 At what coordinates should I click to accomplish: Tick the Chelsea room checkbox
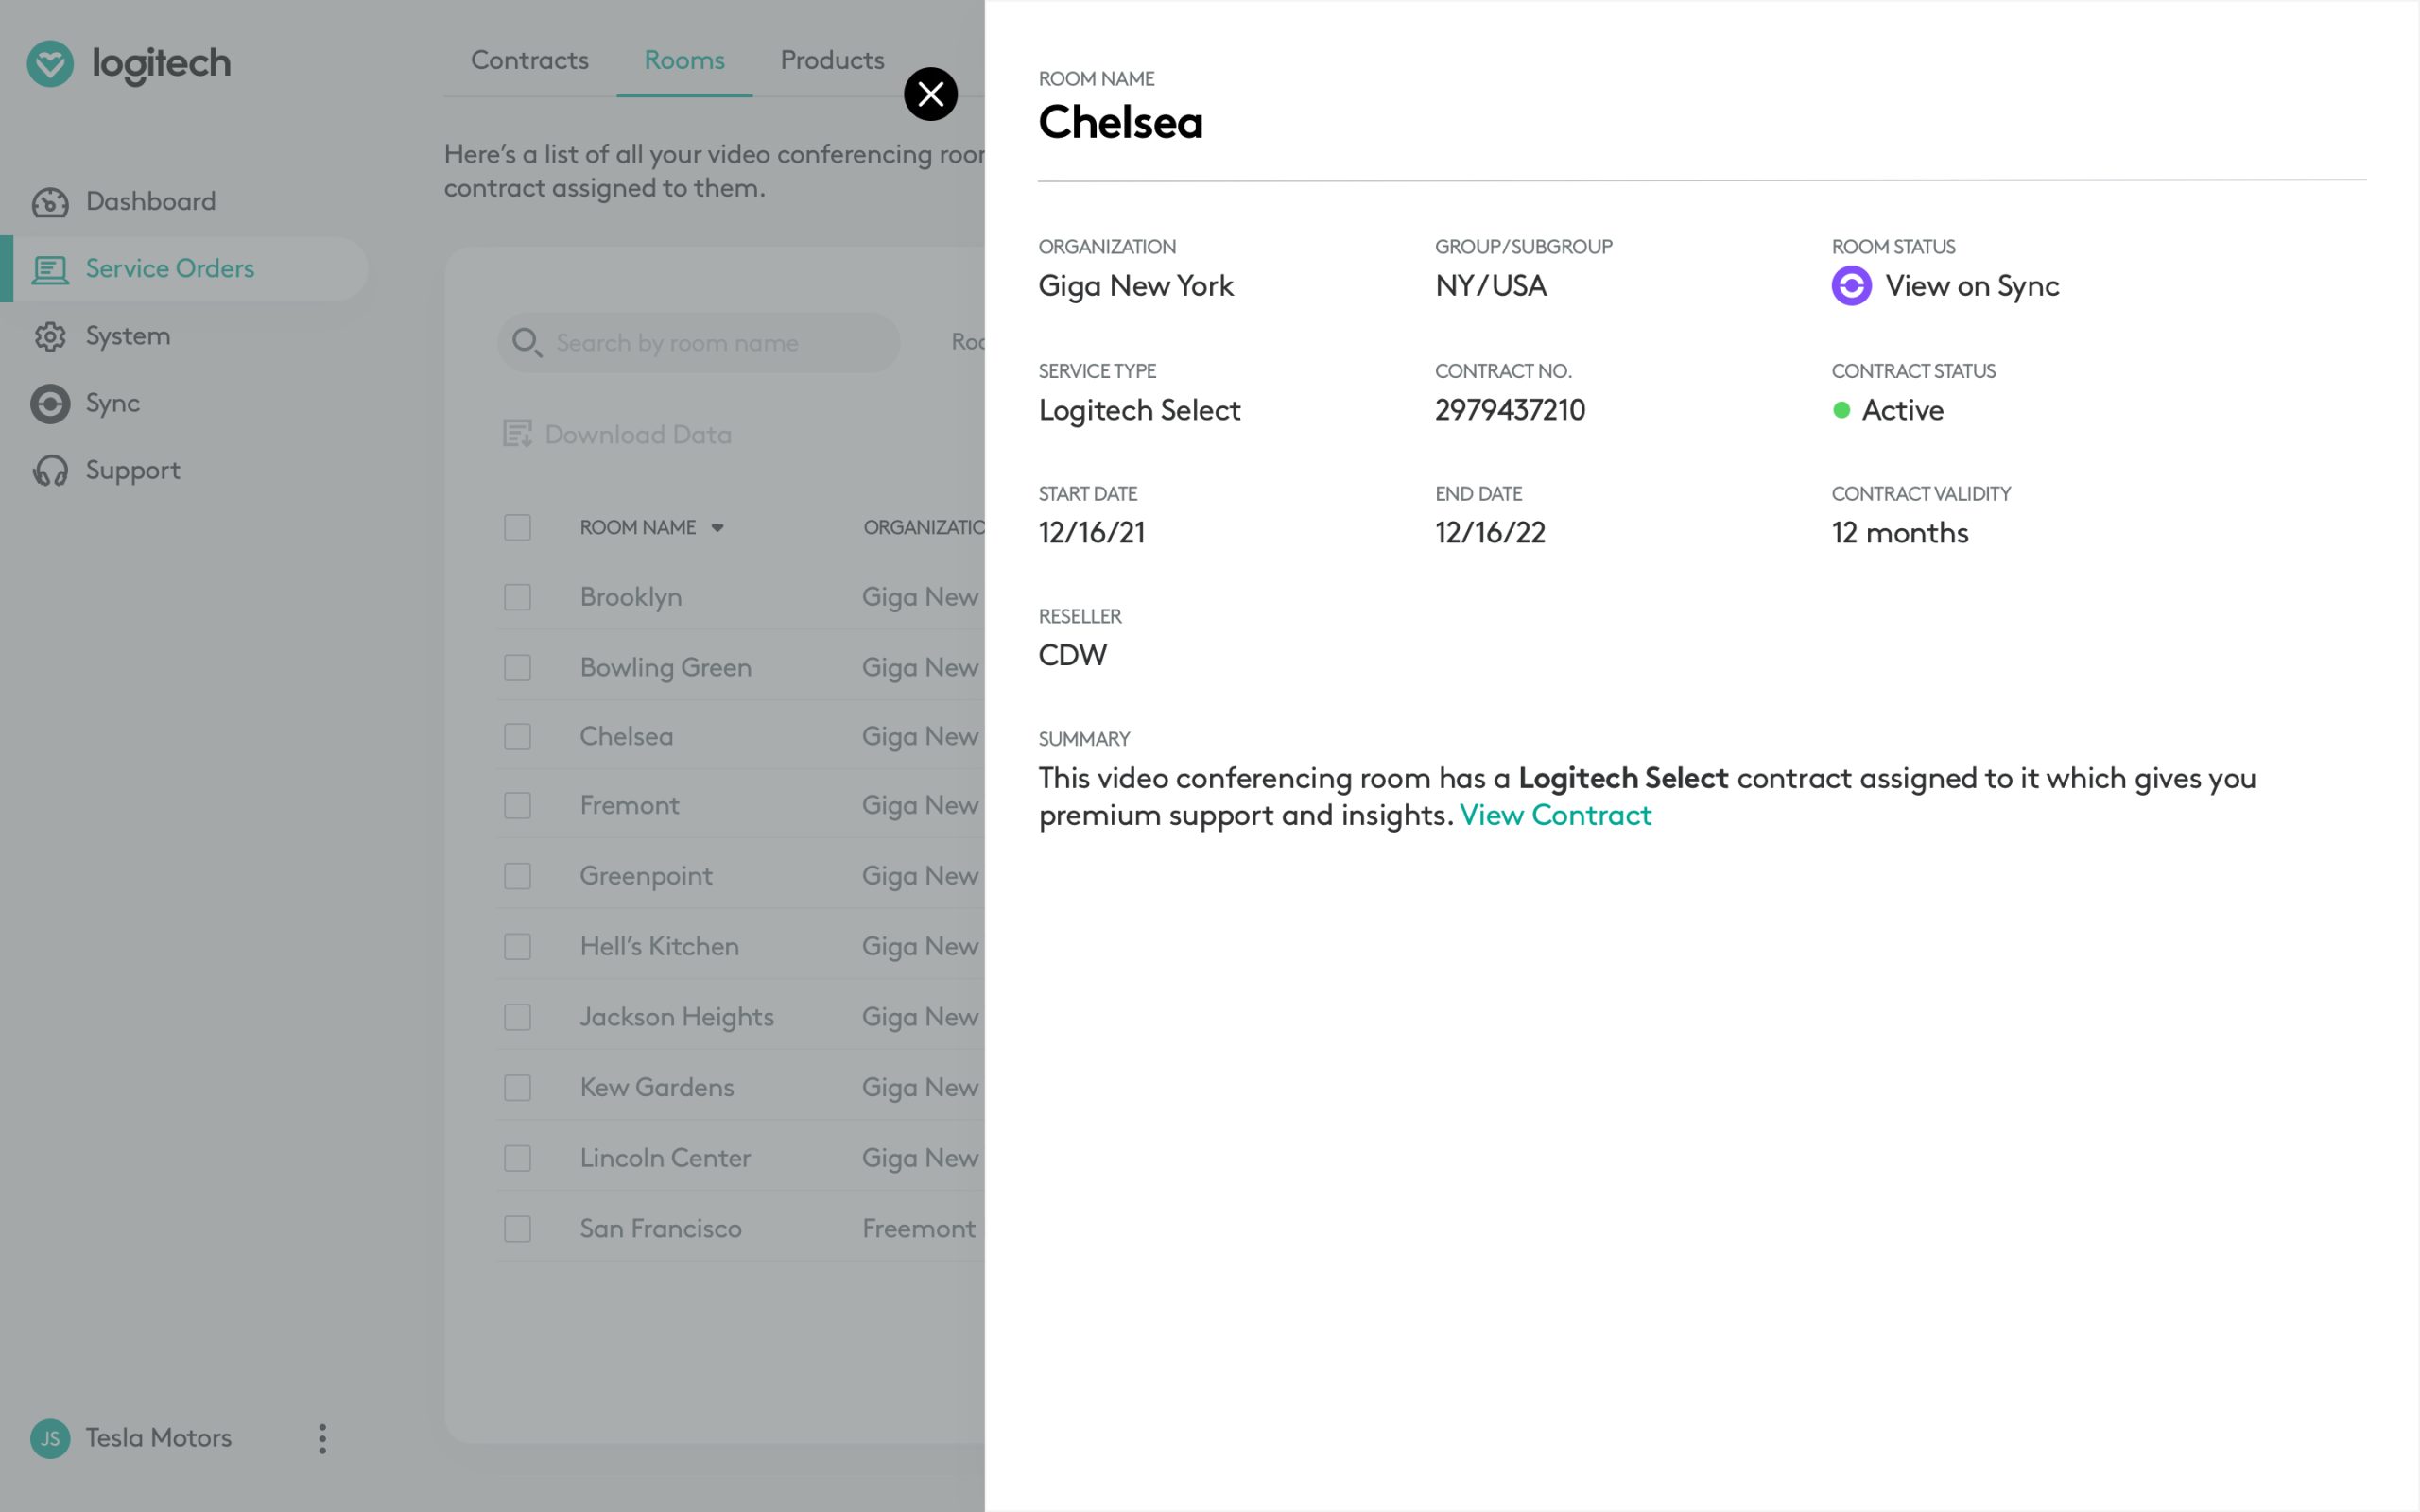(x=517, y=737)
